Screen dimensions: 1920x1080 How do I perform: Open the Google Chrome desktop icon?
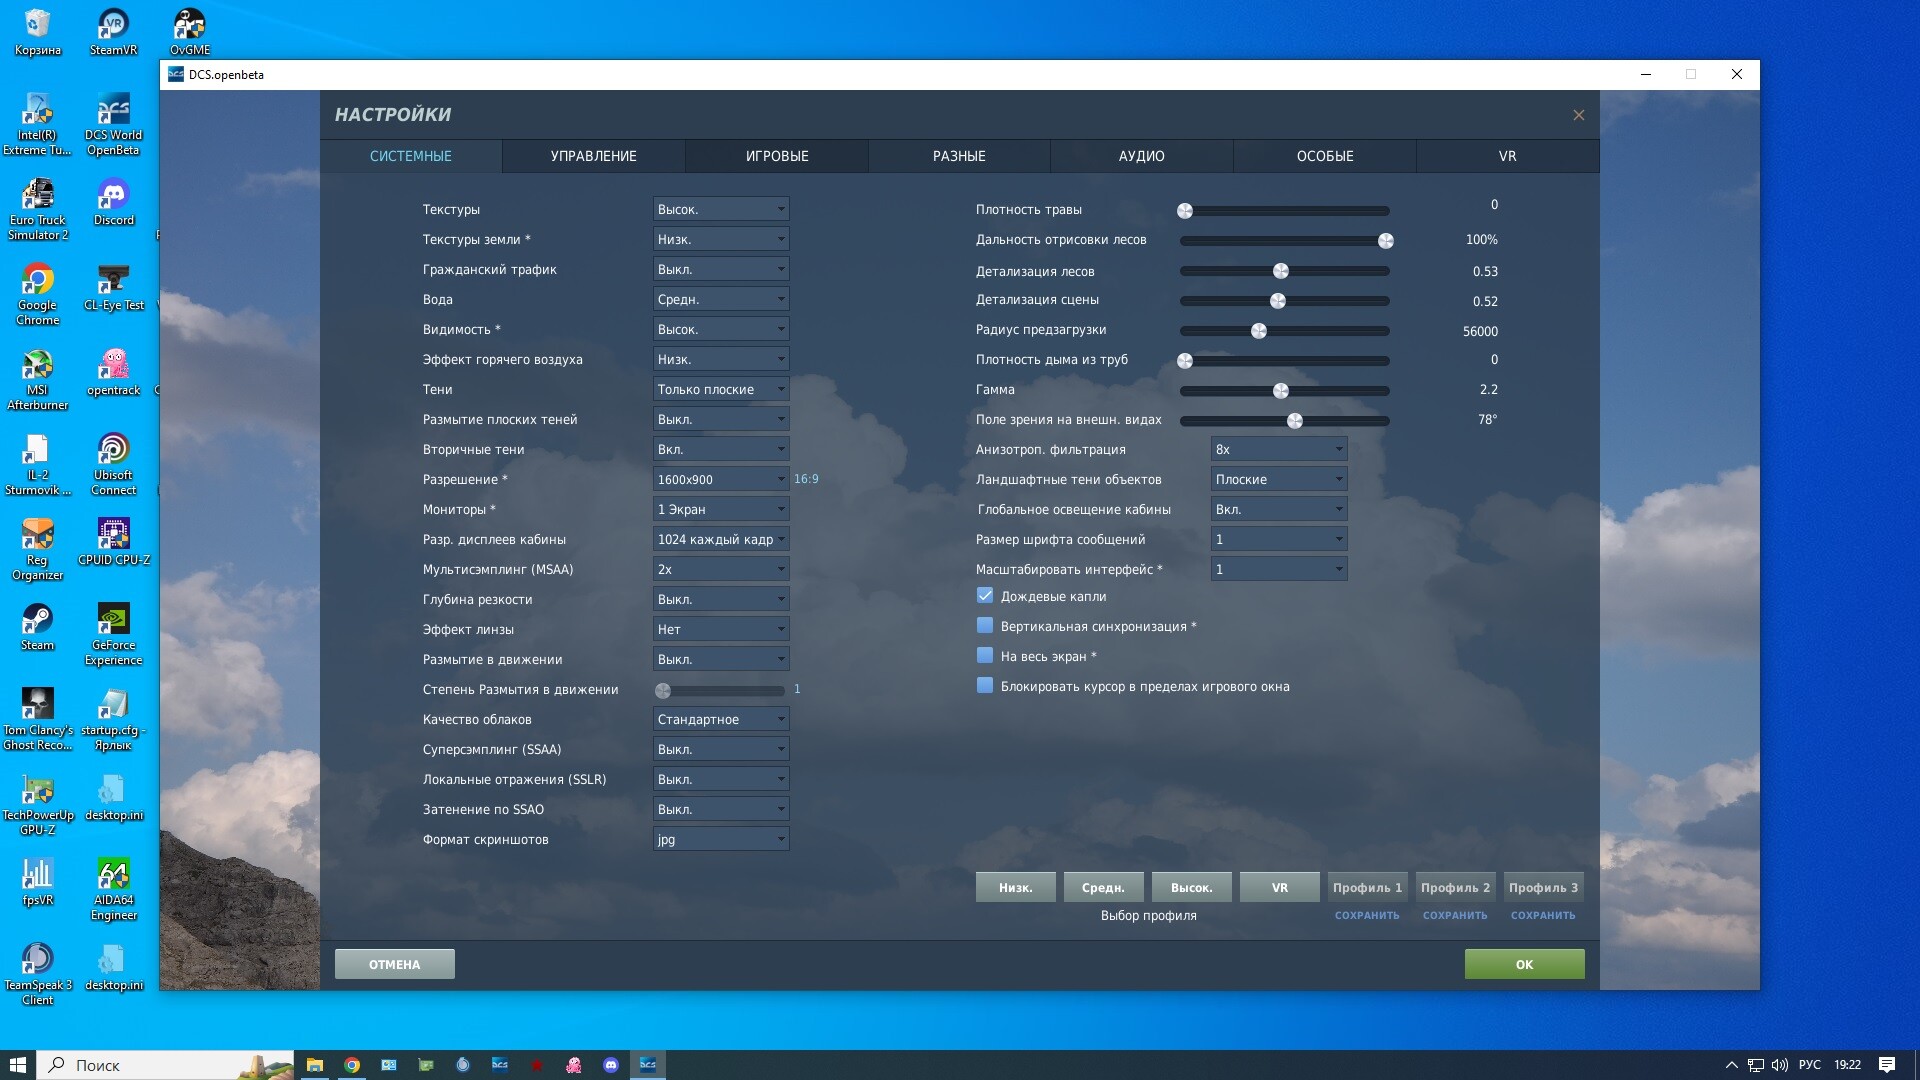click(x=37, y=295)
